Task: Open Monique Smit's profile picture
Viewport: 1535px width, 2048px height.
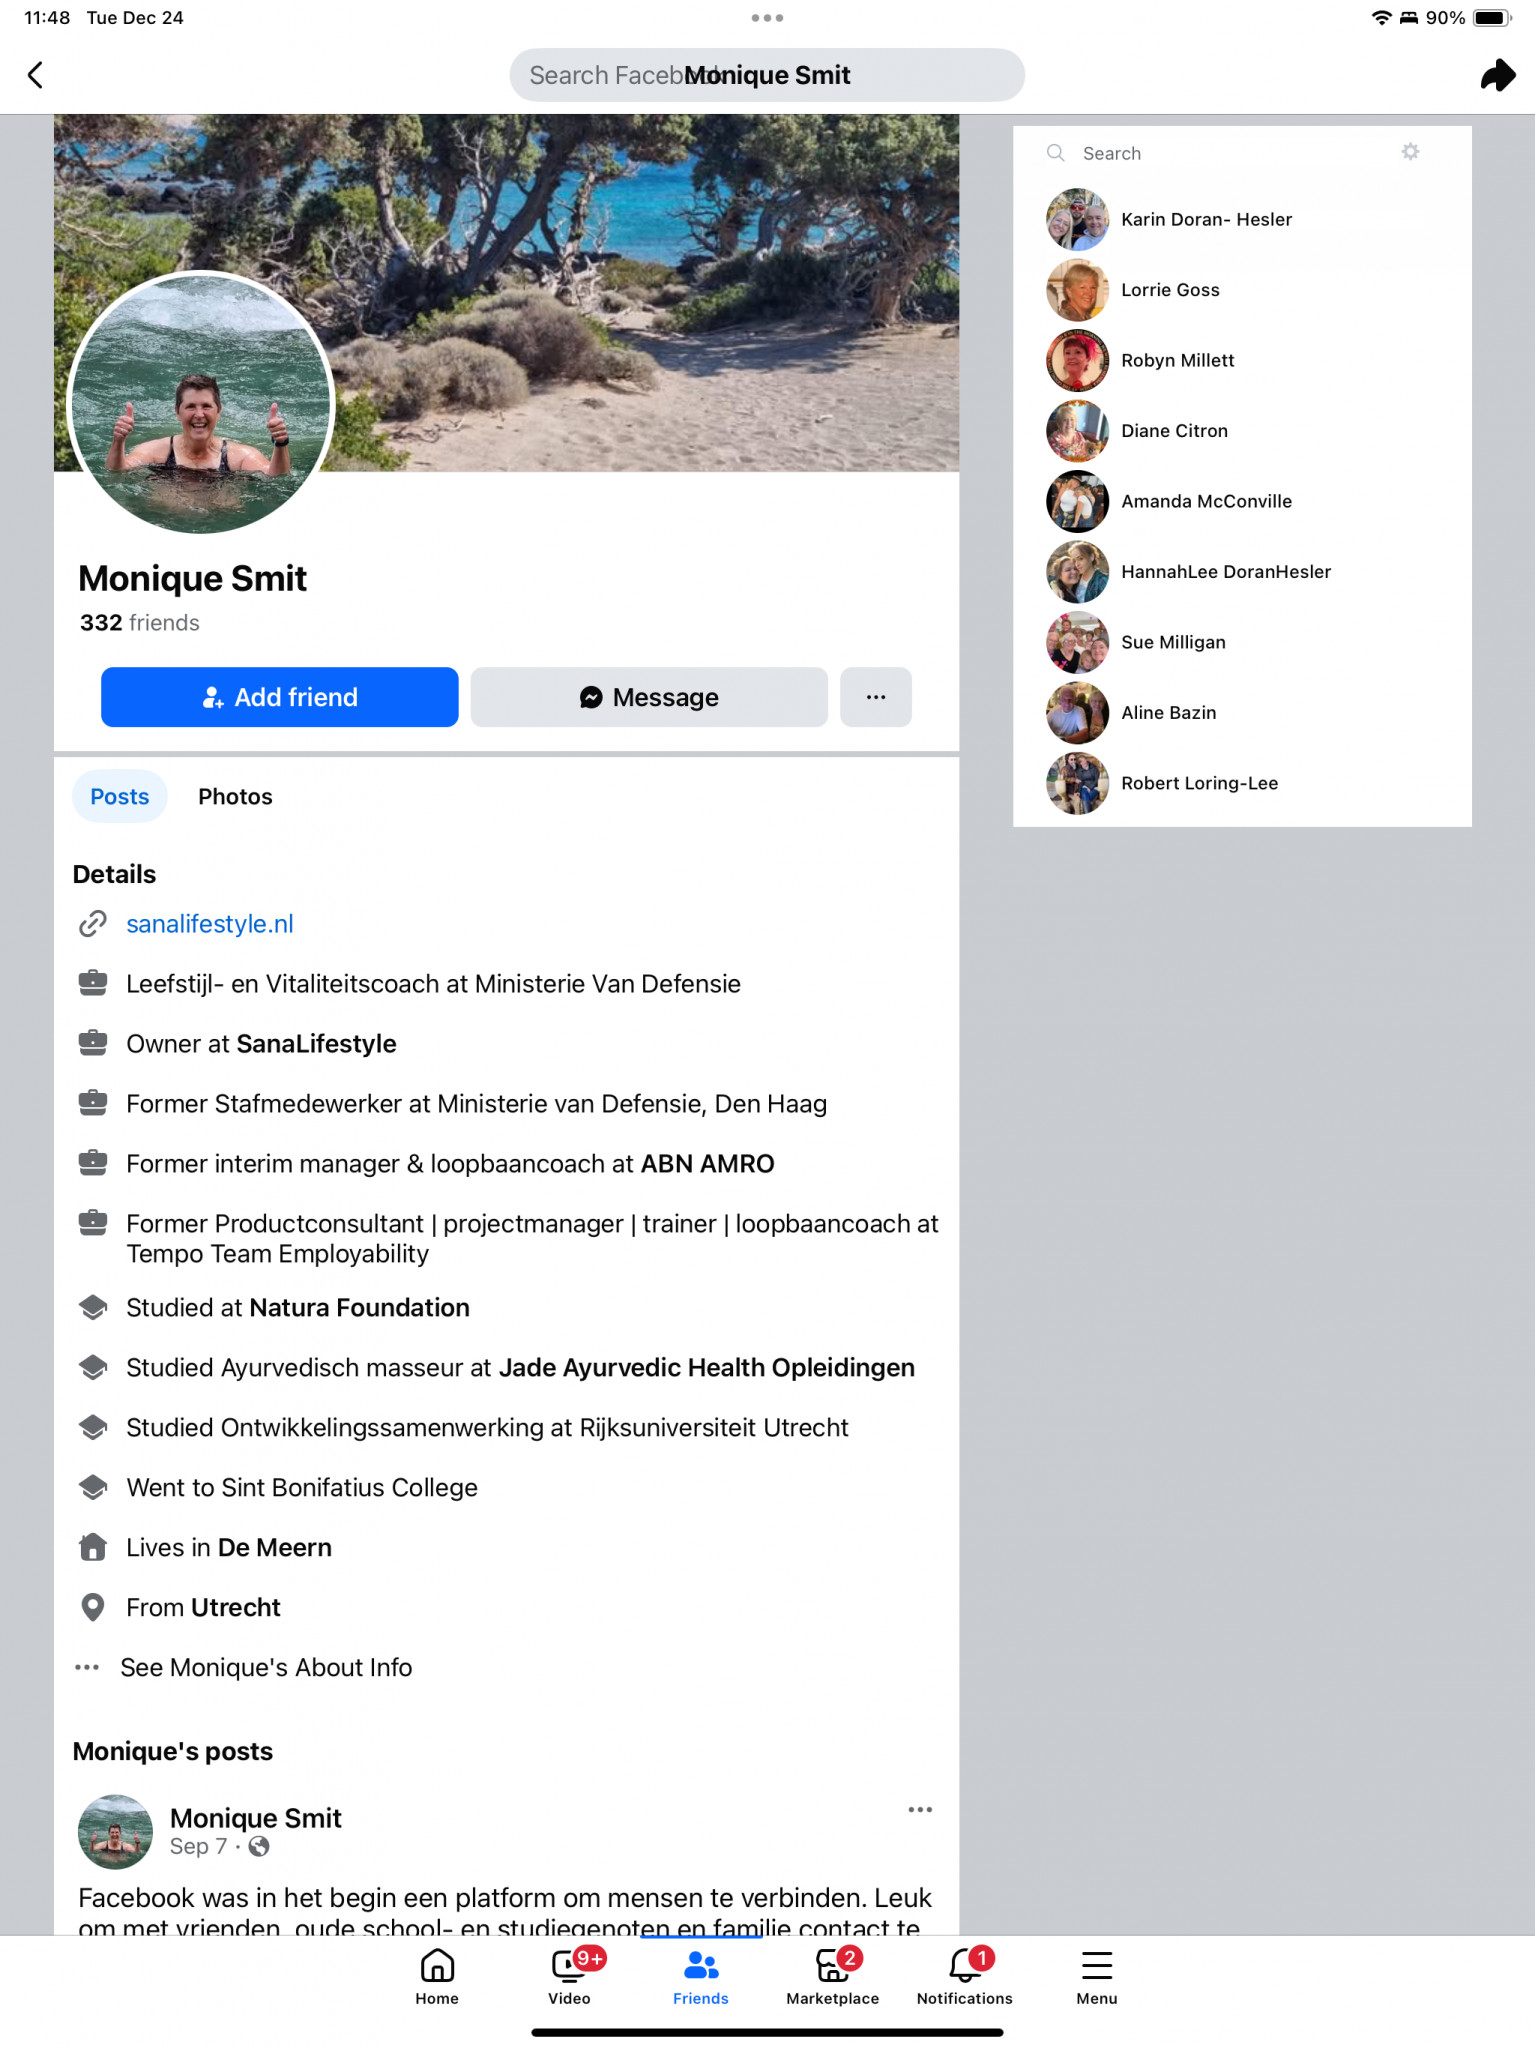Action: click(200, 403)
